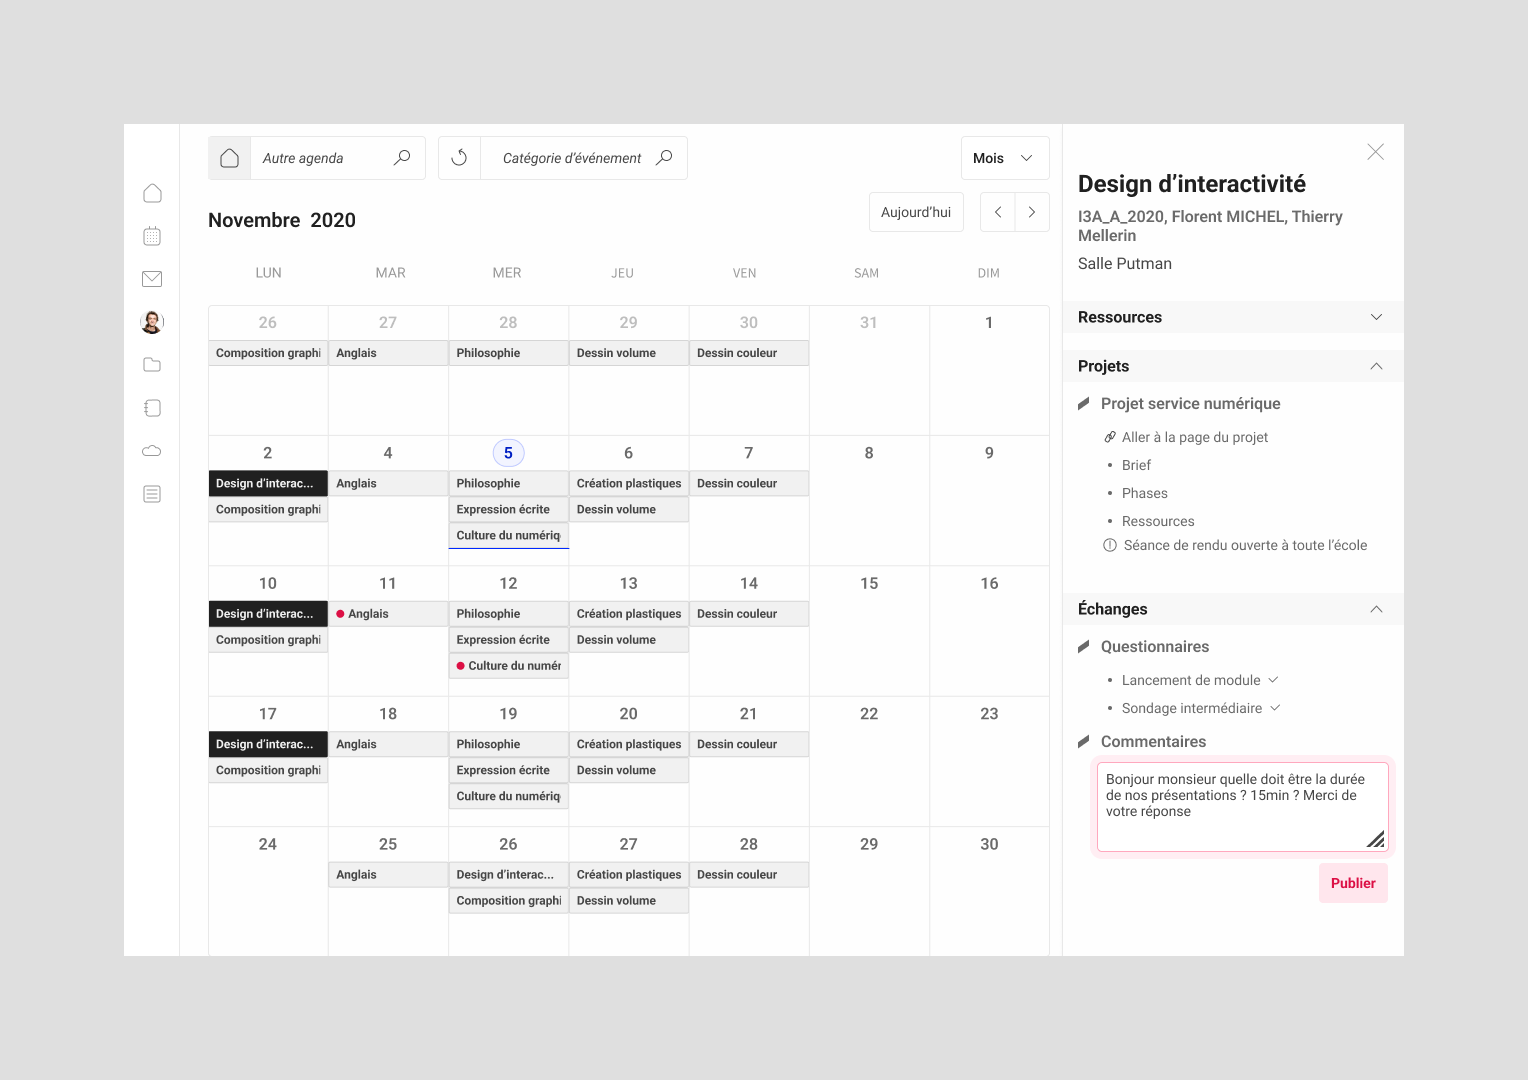Open Anglais event with red dot on 11
Screen dimensions: 1528x1080
point(388,614)
